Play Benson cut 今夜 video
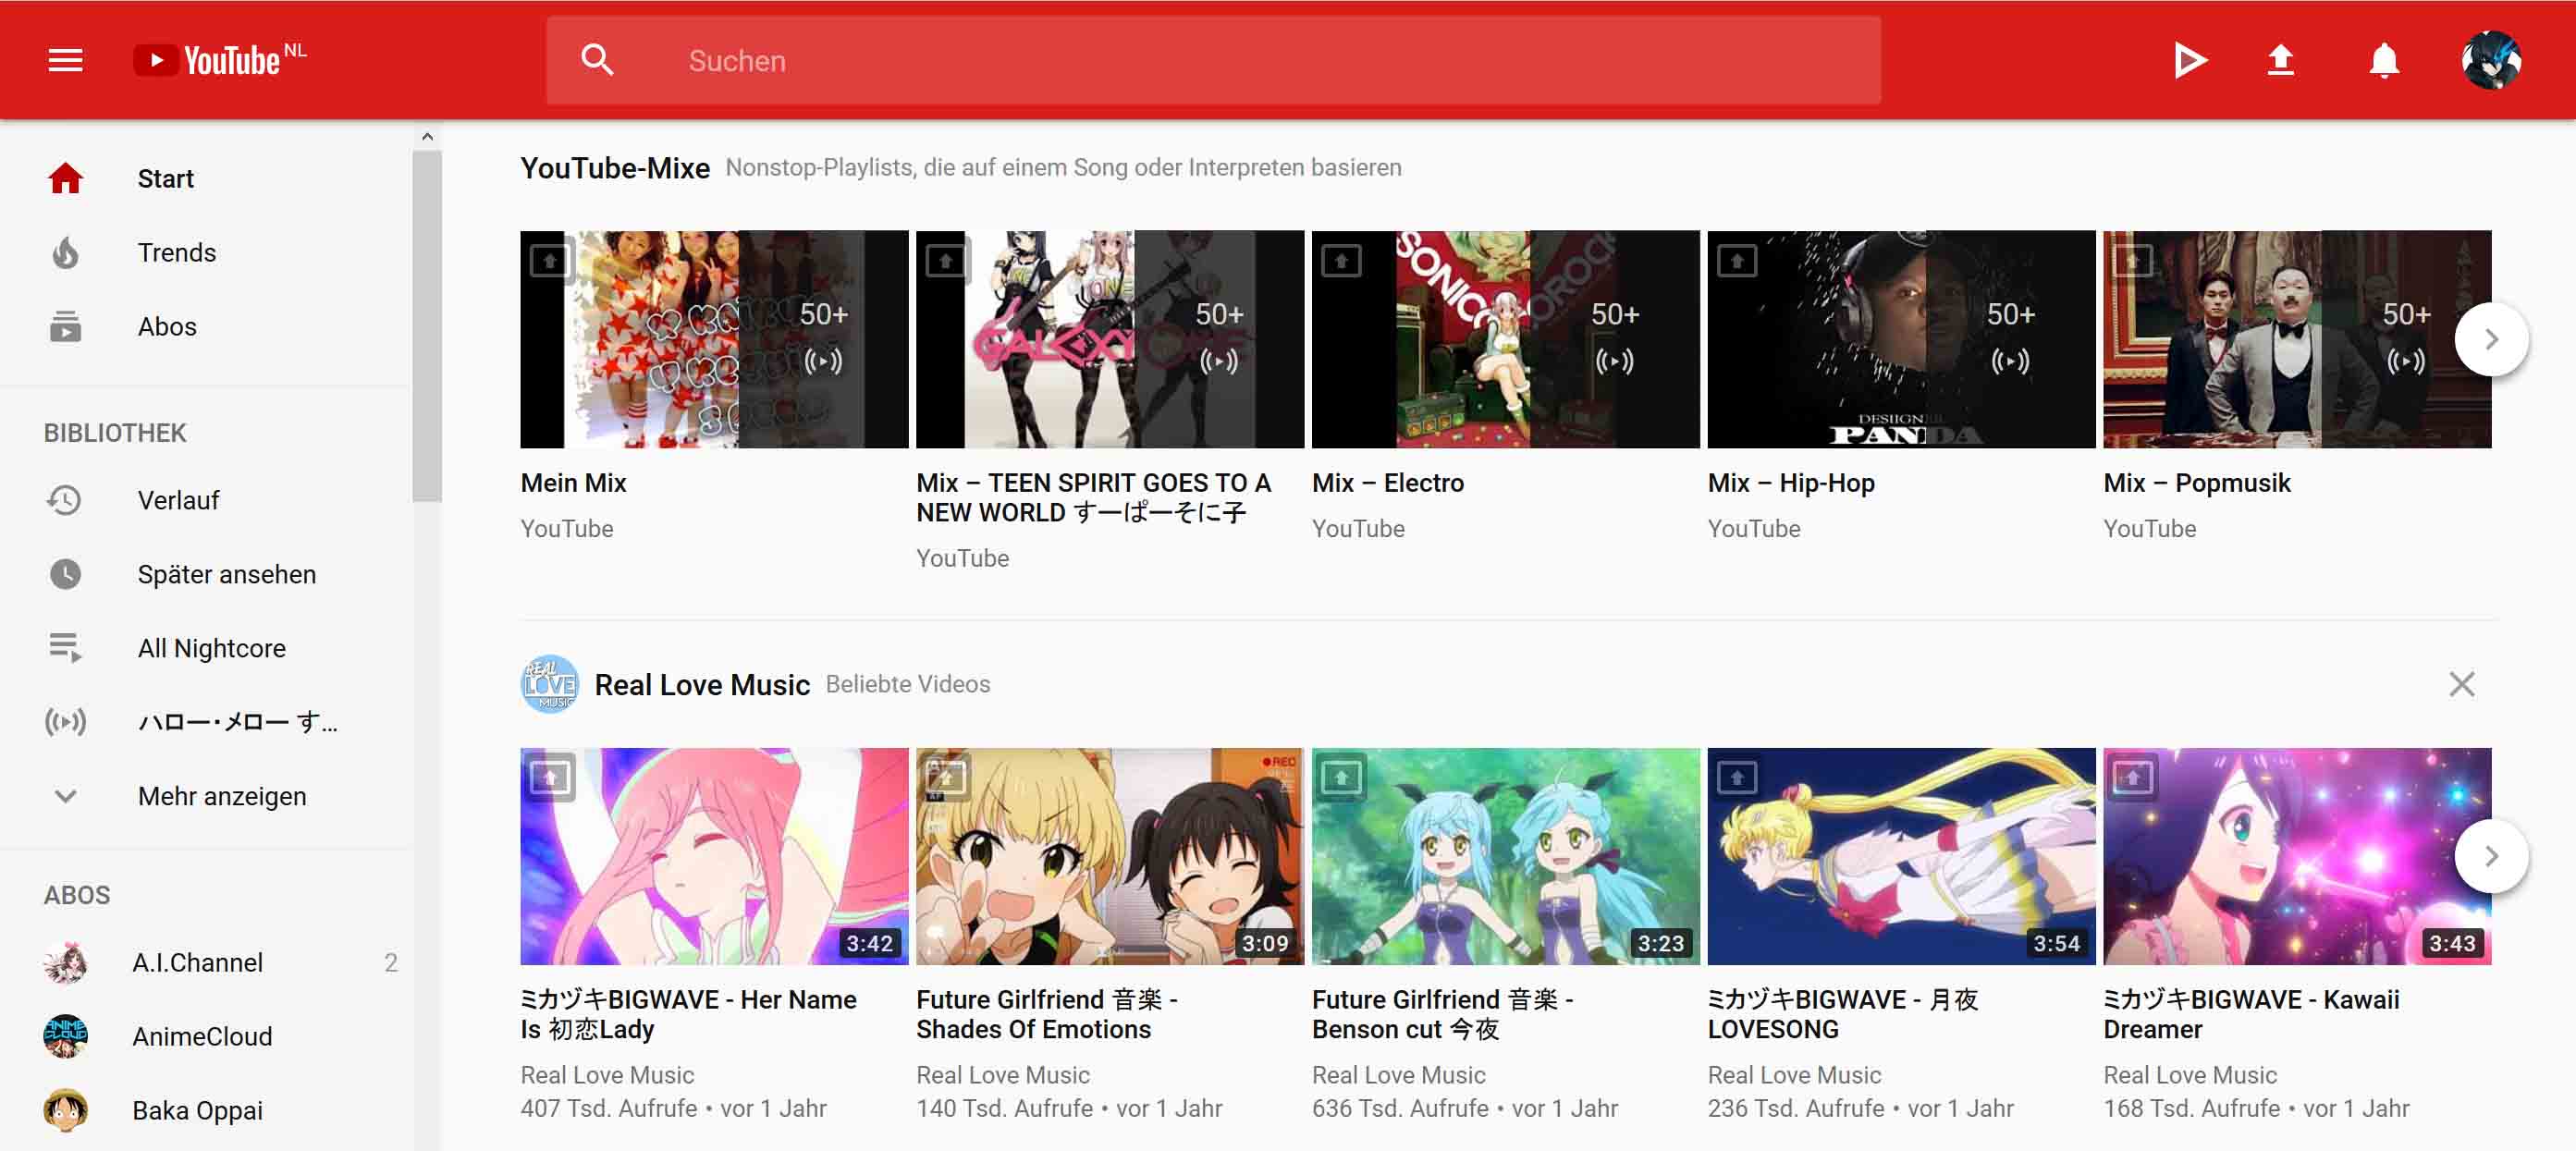The width and height of the screenshot is (2576, 1151). click(x=1505, y=856)
